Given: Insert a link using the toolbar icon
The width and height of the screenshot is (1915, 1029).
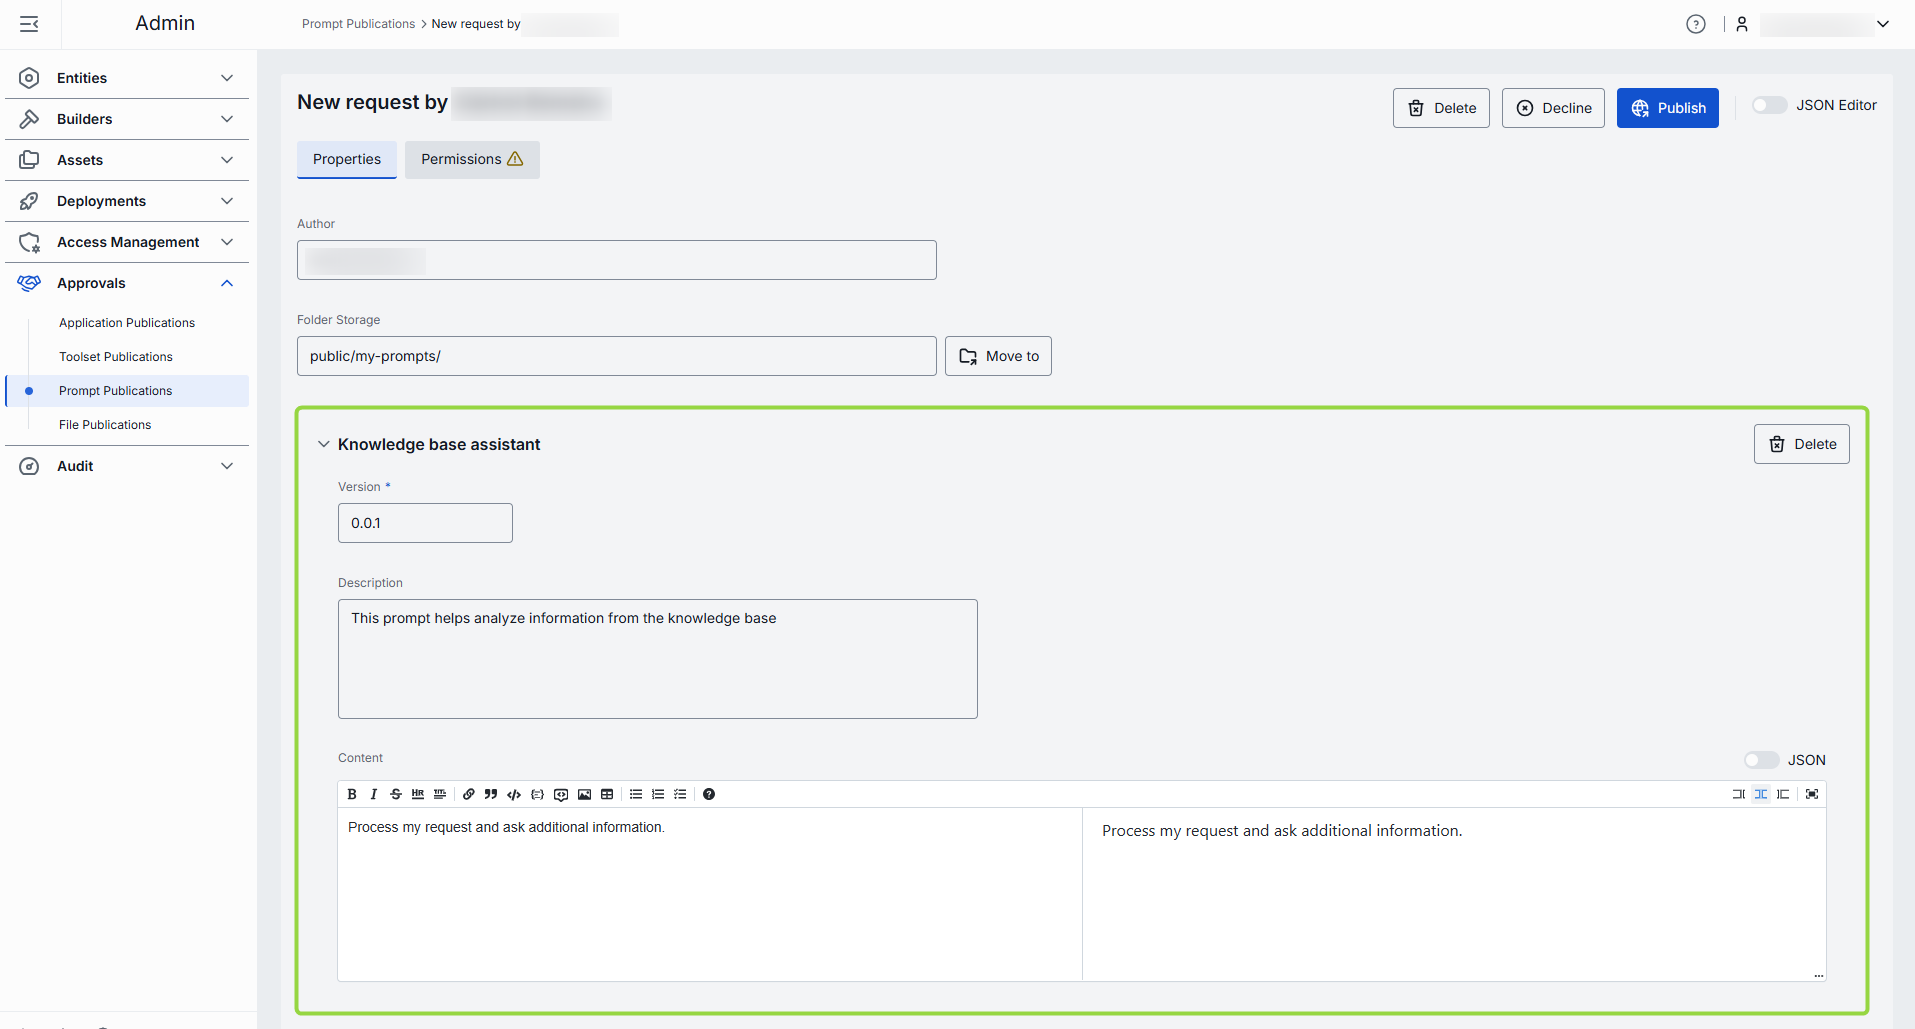Looking at the screenshot, I should point(469,794).
